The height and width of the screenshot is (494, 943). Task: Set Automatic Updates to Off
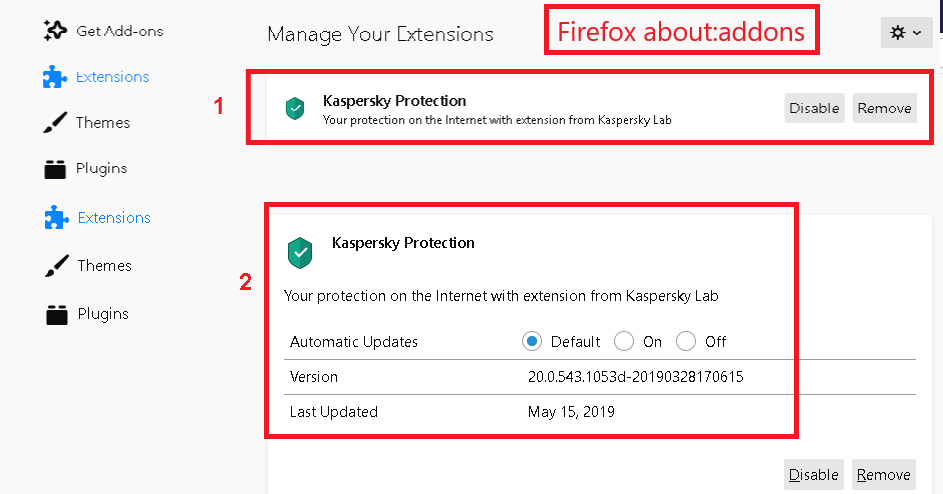point(686,342)
